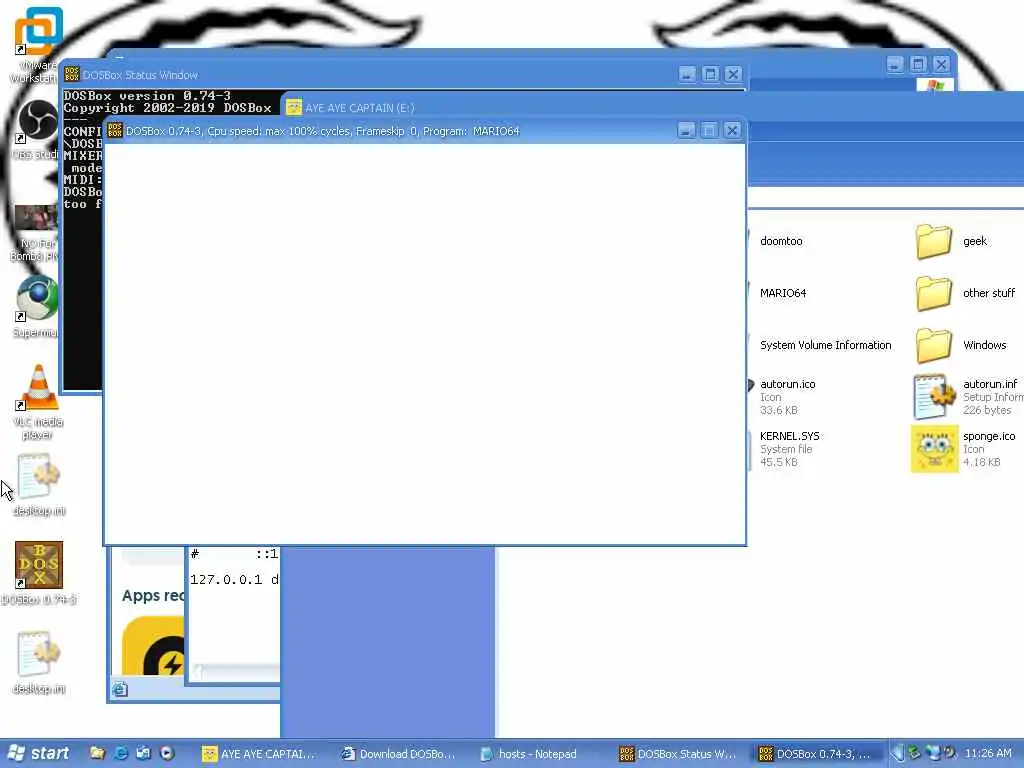The height and width of the screenshot is (768, 1024).
Task: Click the DOSBox Status Window title bar icon
Action: tap(72, 74)
